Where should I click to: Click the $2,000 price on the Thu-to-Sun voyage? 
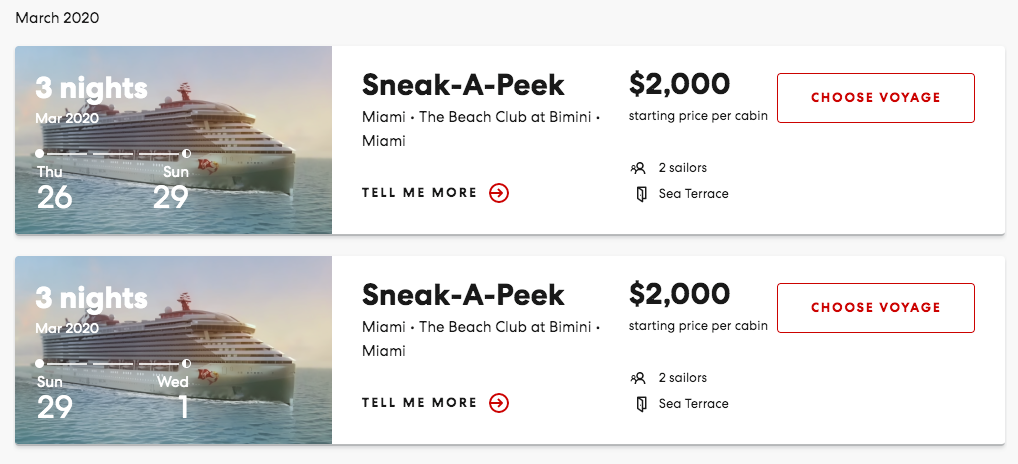pyautogui.click(x=679, y=83)
